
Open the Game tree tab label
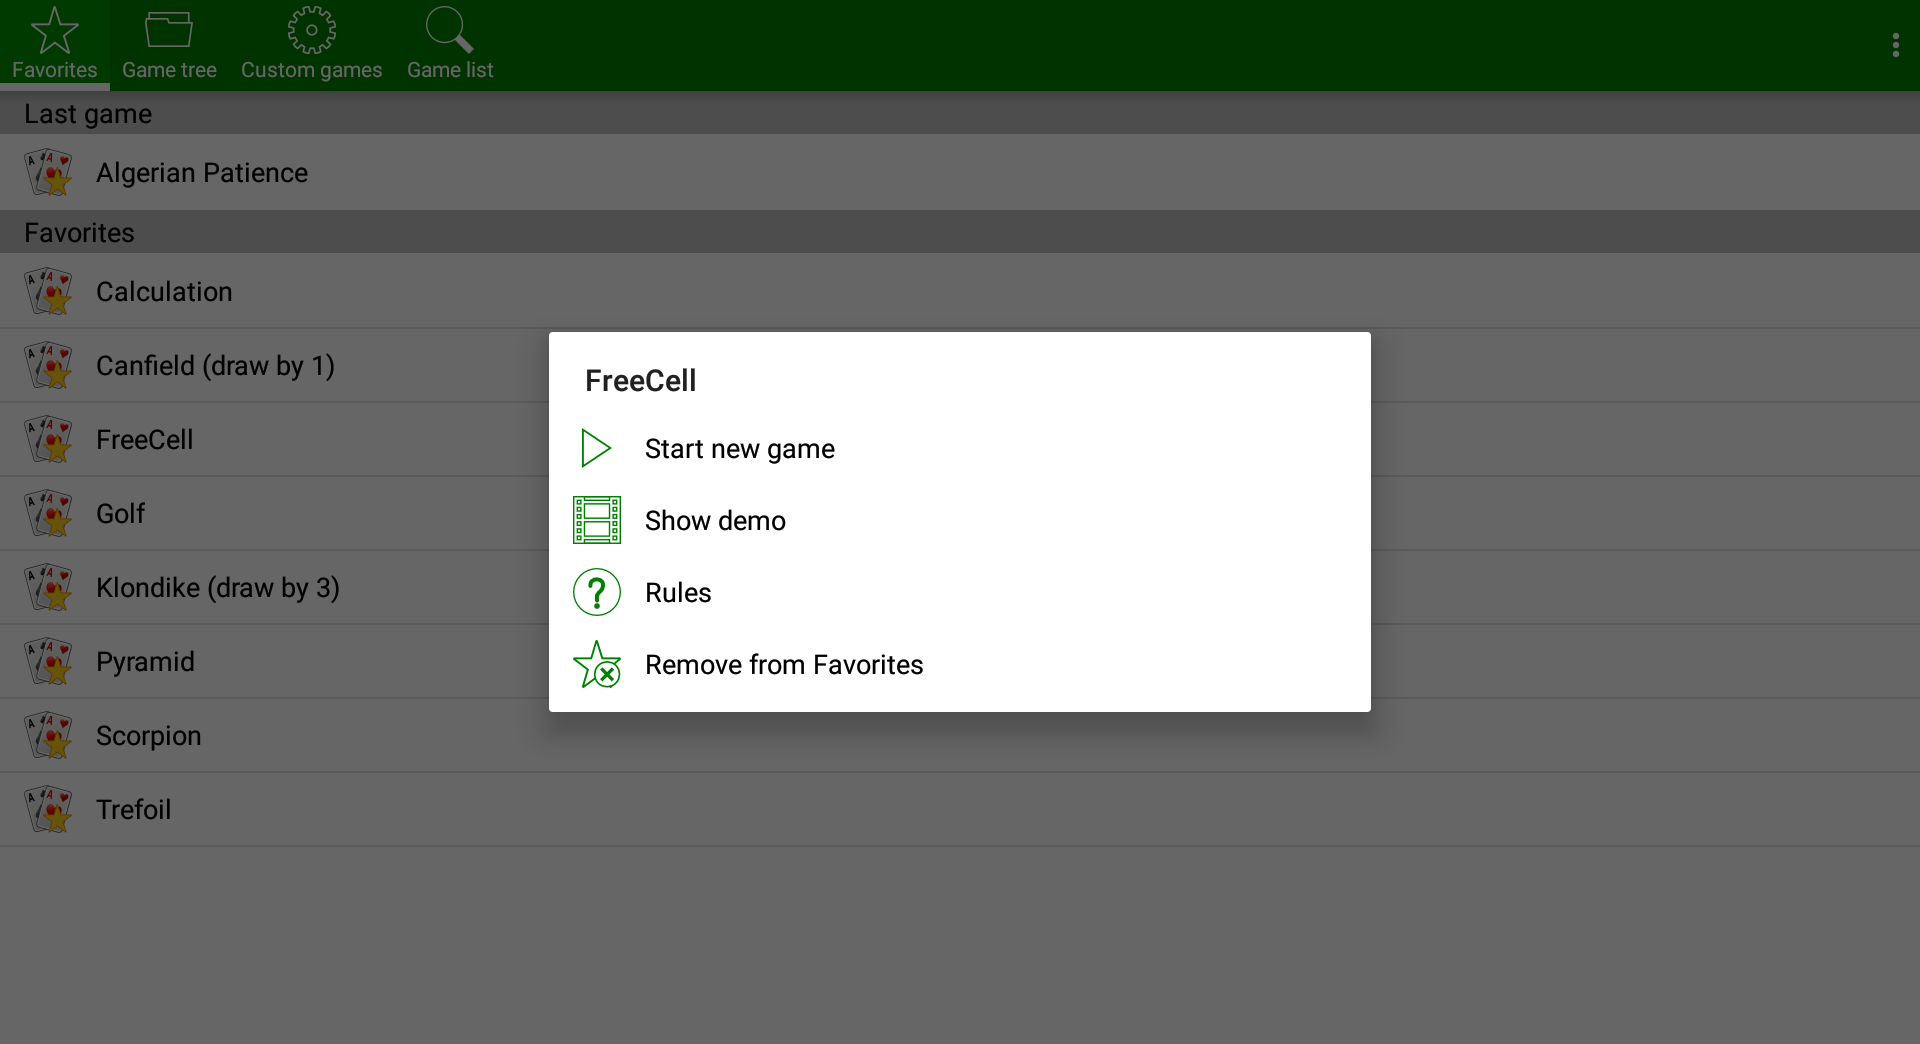click(x=169, y=70)
